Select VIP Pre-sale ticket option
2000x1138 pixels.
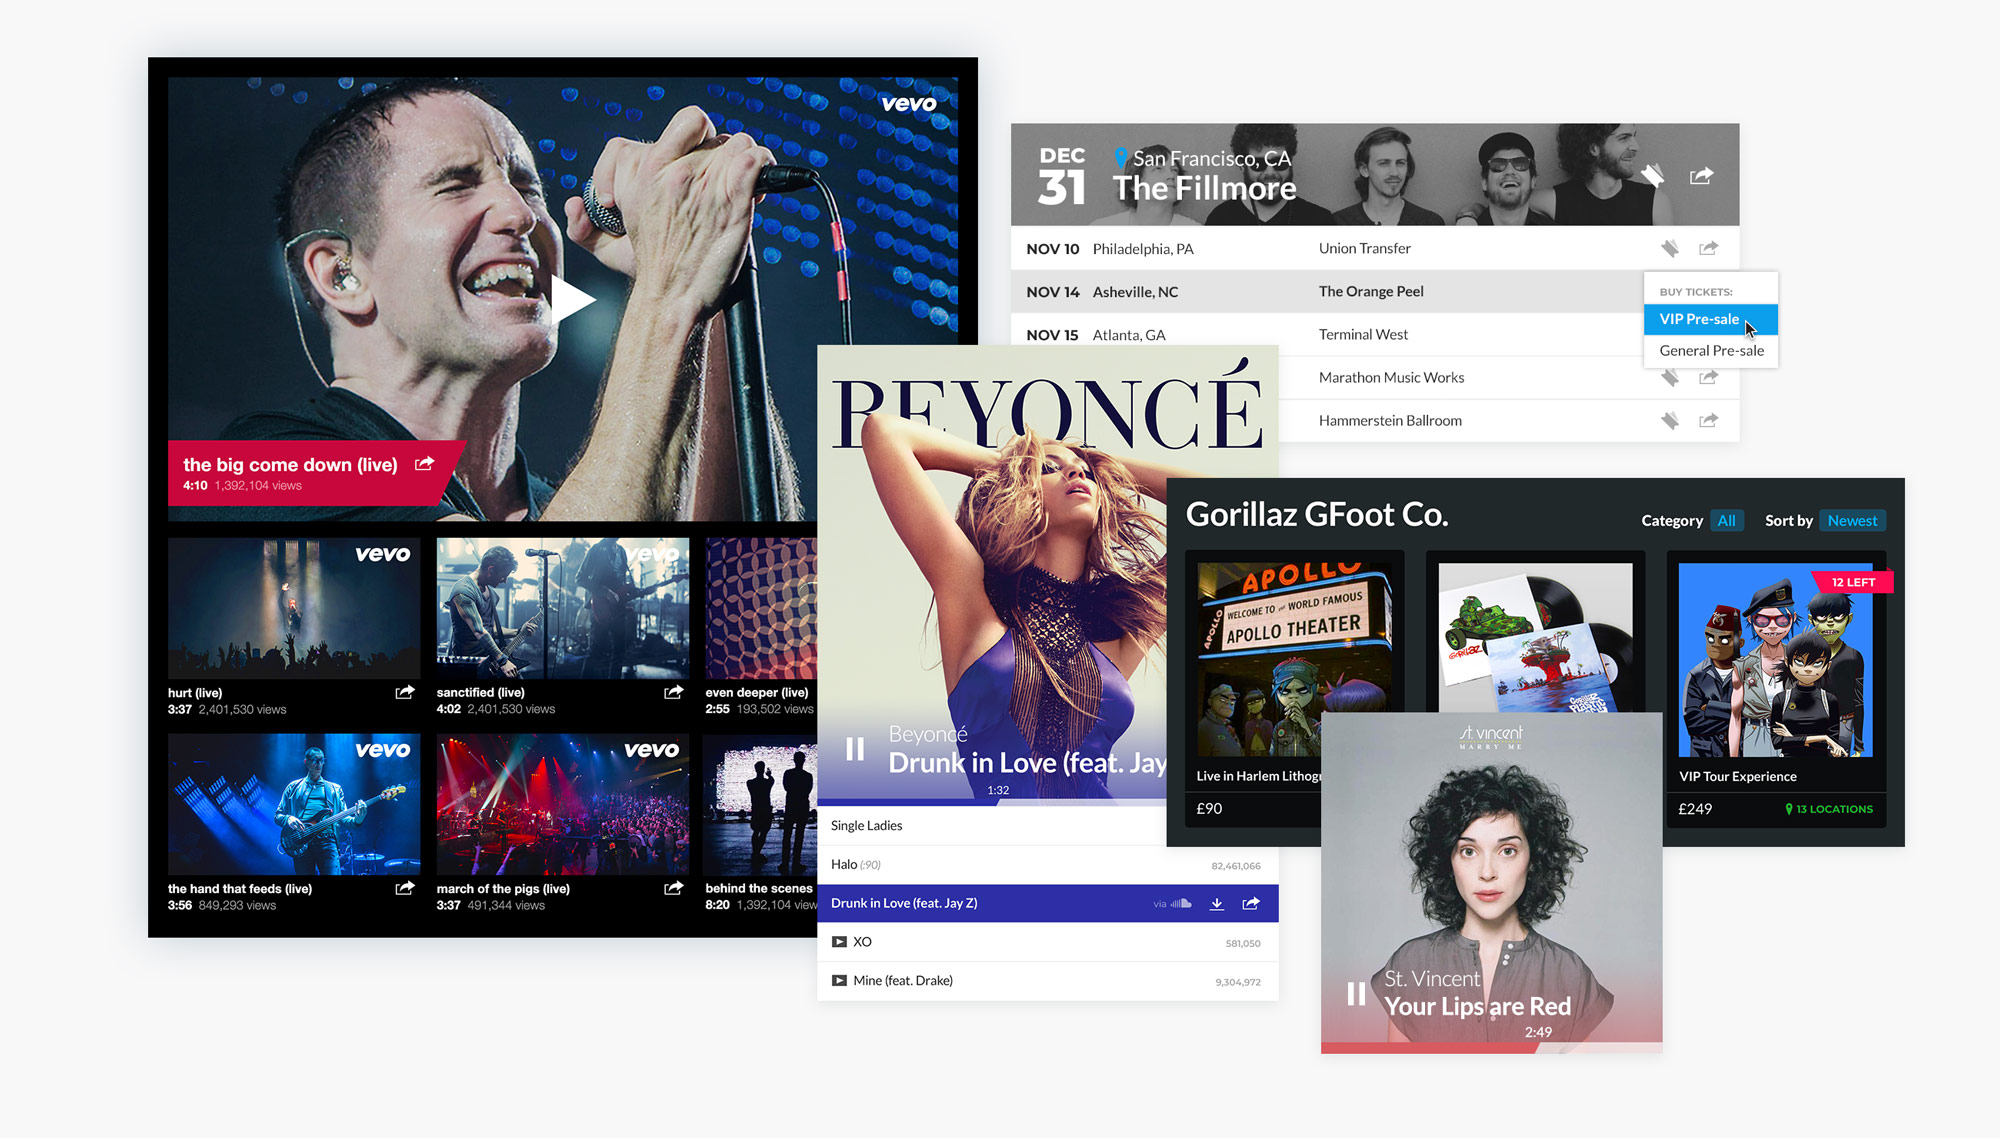[x=1710, y=319]
